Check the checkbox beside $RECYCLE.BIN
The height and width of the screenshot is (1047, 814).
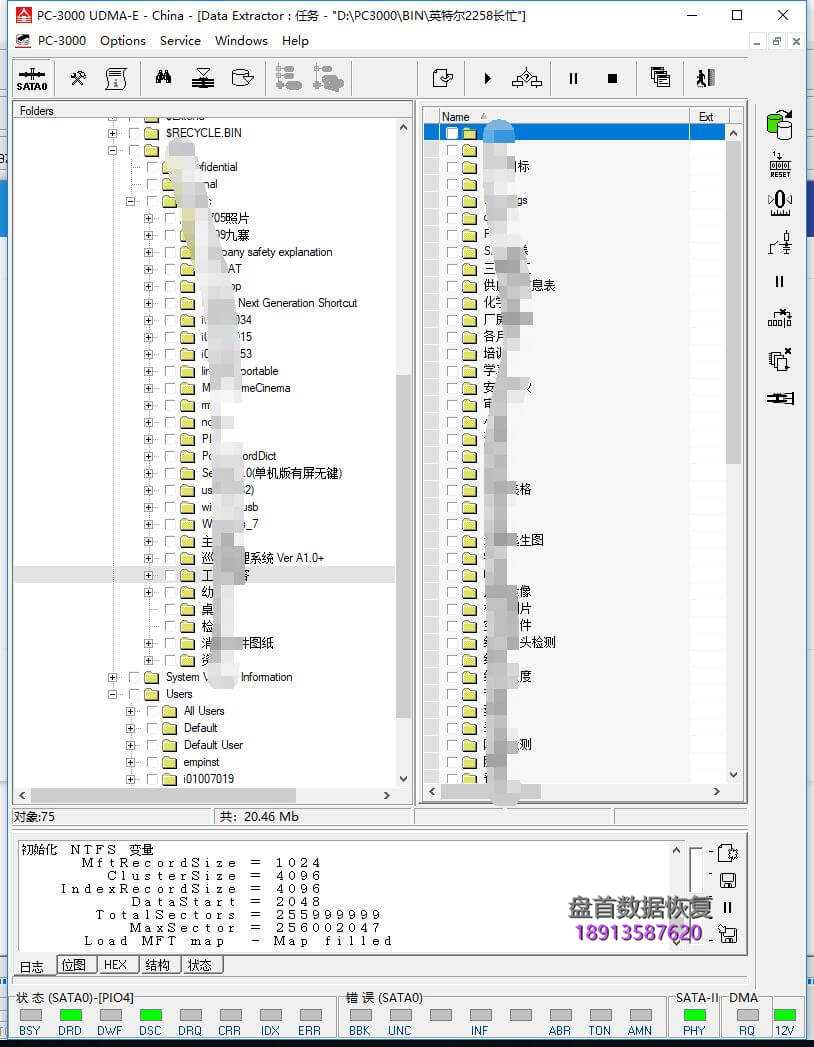(136, 132)
